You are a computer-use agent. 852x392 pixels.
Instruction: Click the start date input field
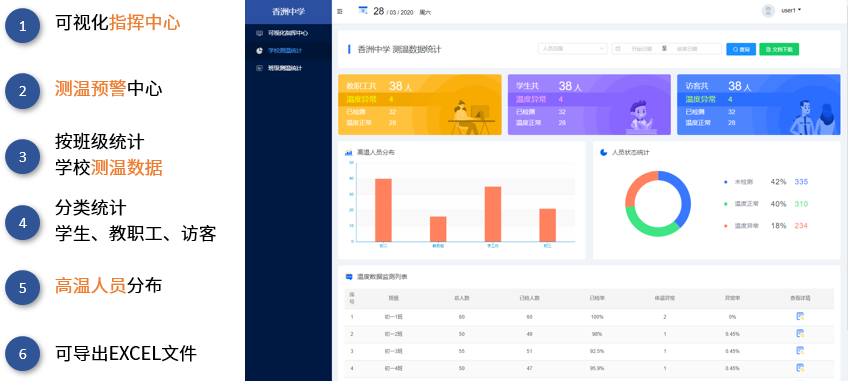tap(642, 49)
